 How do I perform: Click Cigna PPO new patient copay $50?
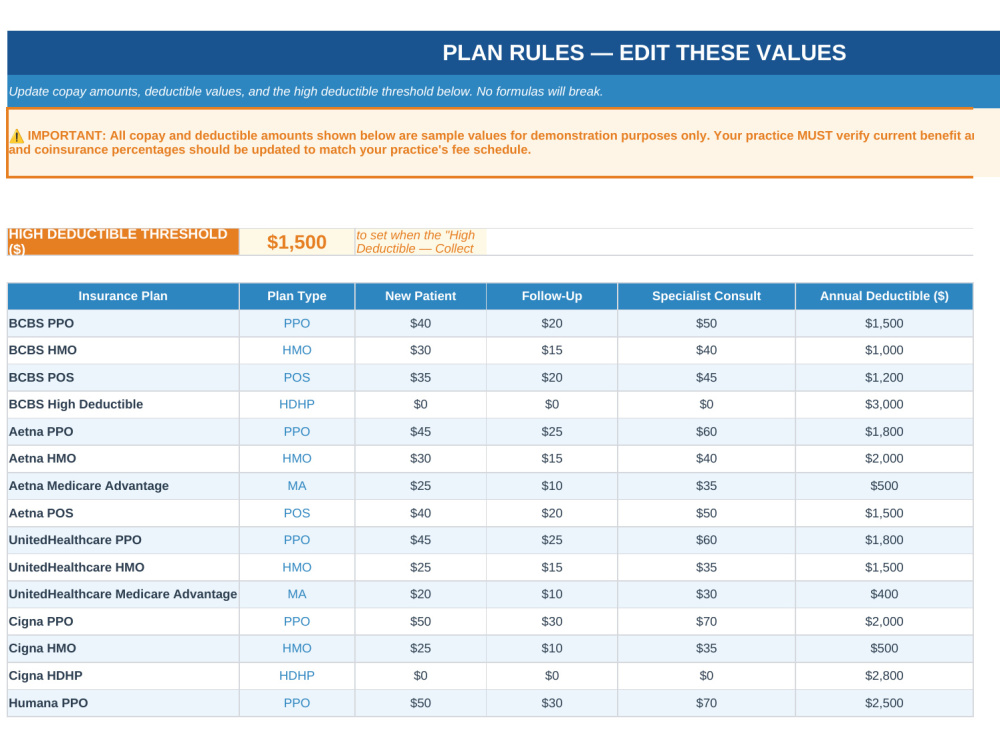click(420, 622)
